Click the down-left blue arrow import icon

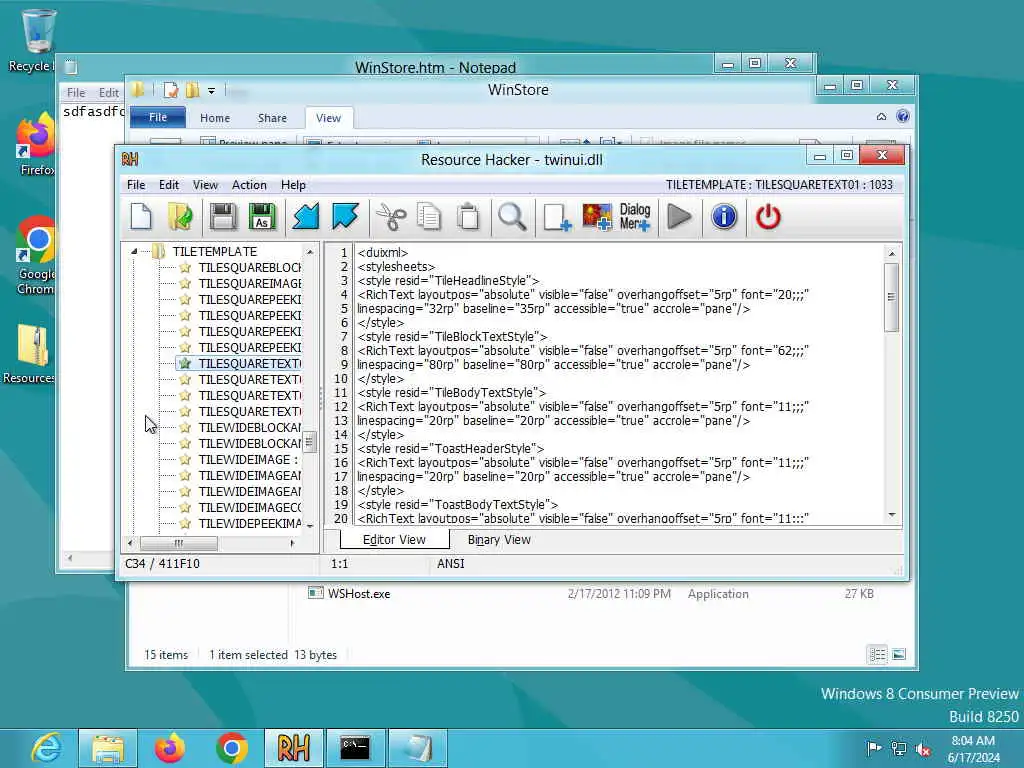[x=305, y=217]
